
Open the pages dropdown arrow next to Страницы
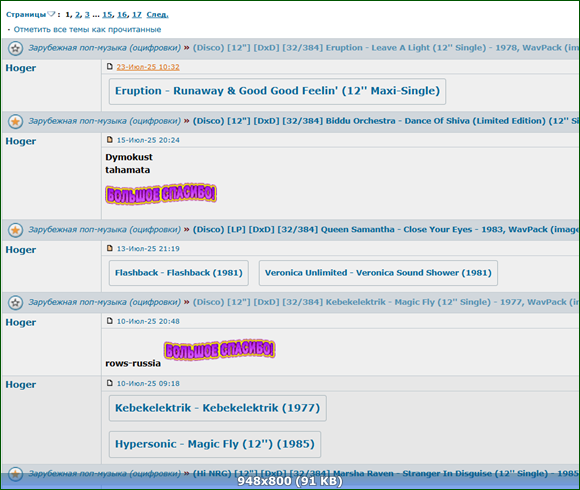pyautogui.click(x=51, y=14)
